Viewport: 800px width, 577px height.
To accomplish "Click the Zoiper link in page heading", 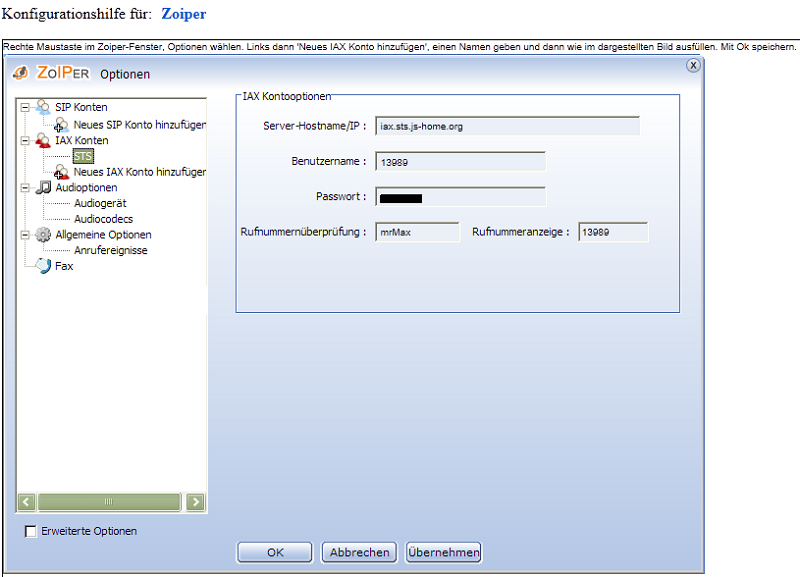I will [x=183, y=15].
